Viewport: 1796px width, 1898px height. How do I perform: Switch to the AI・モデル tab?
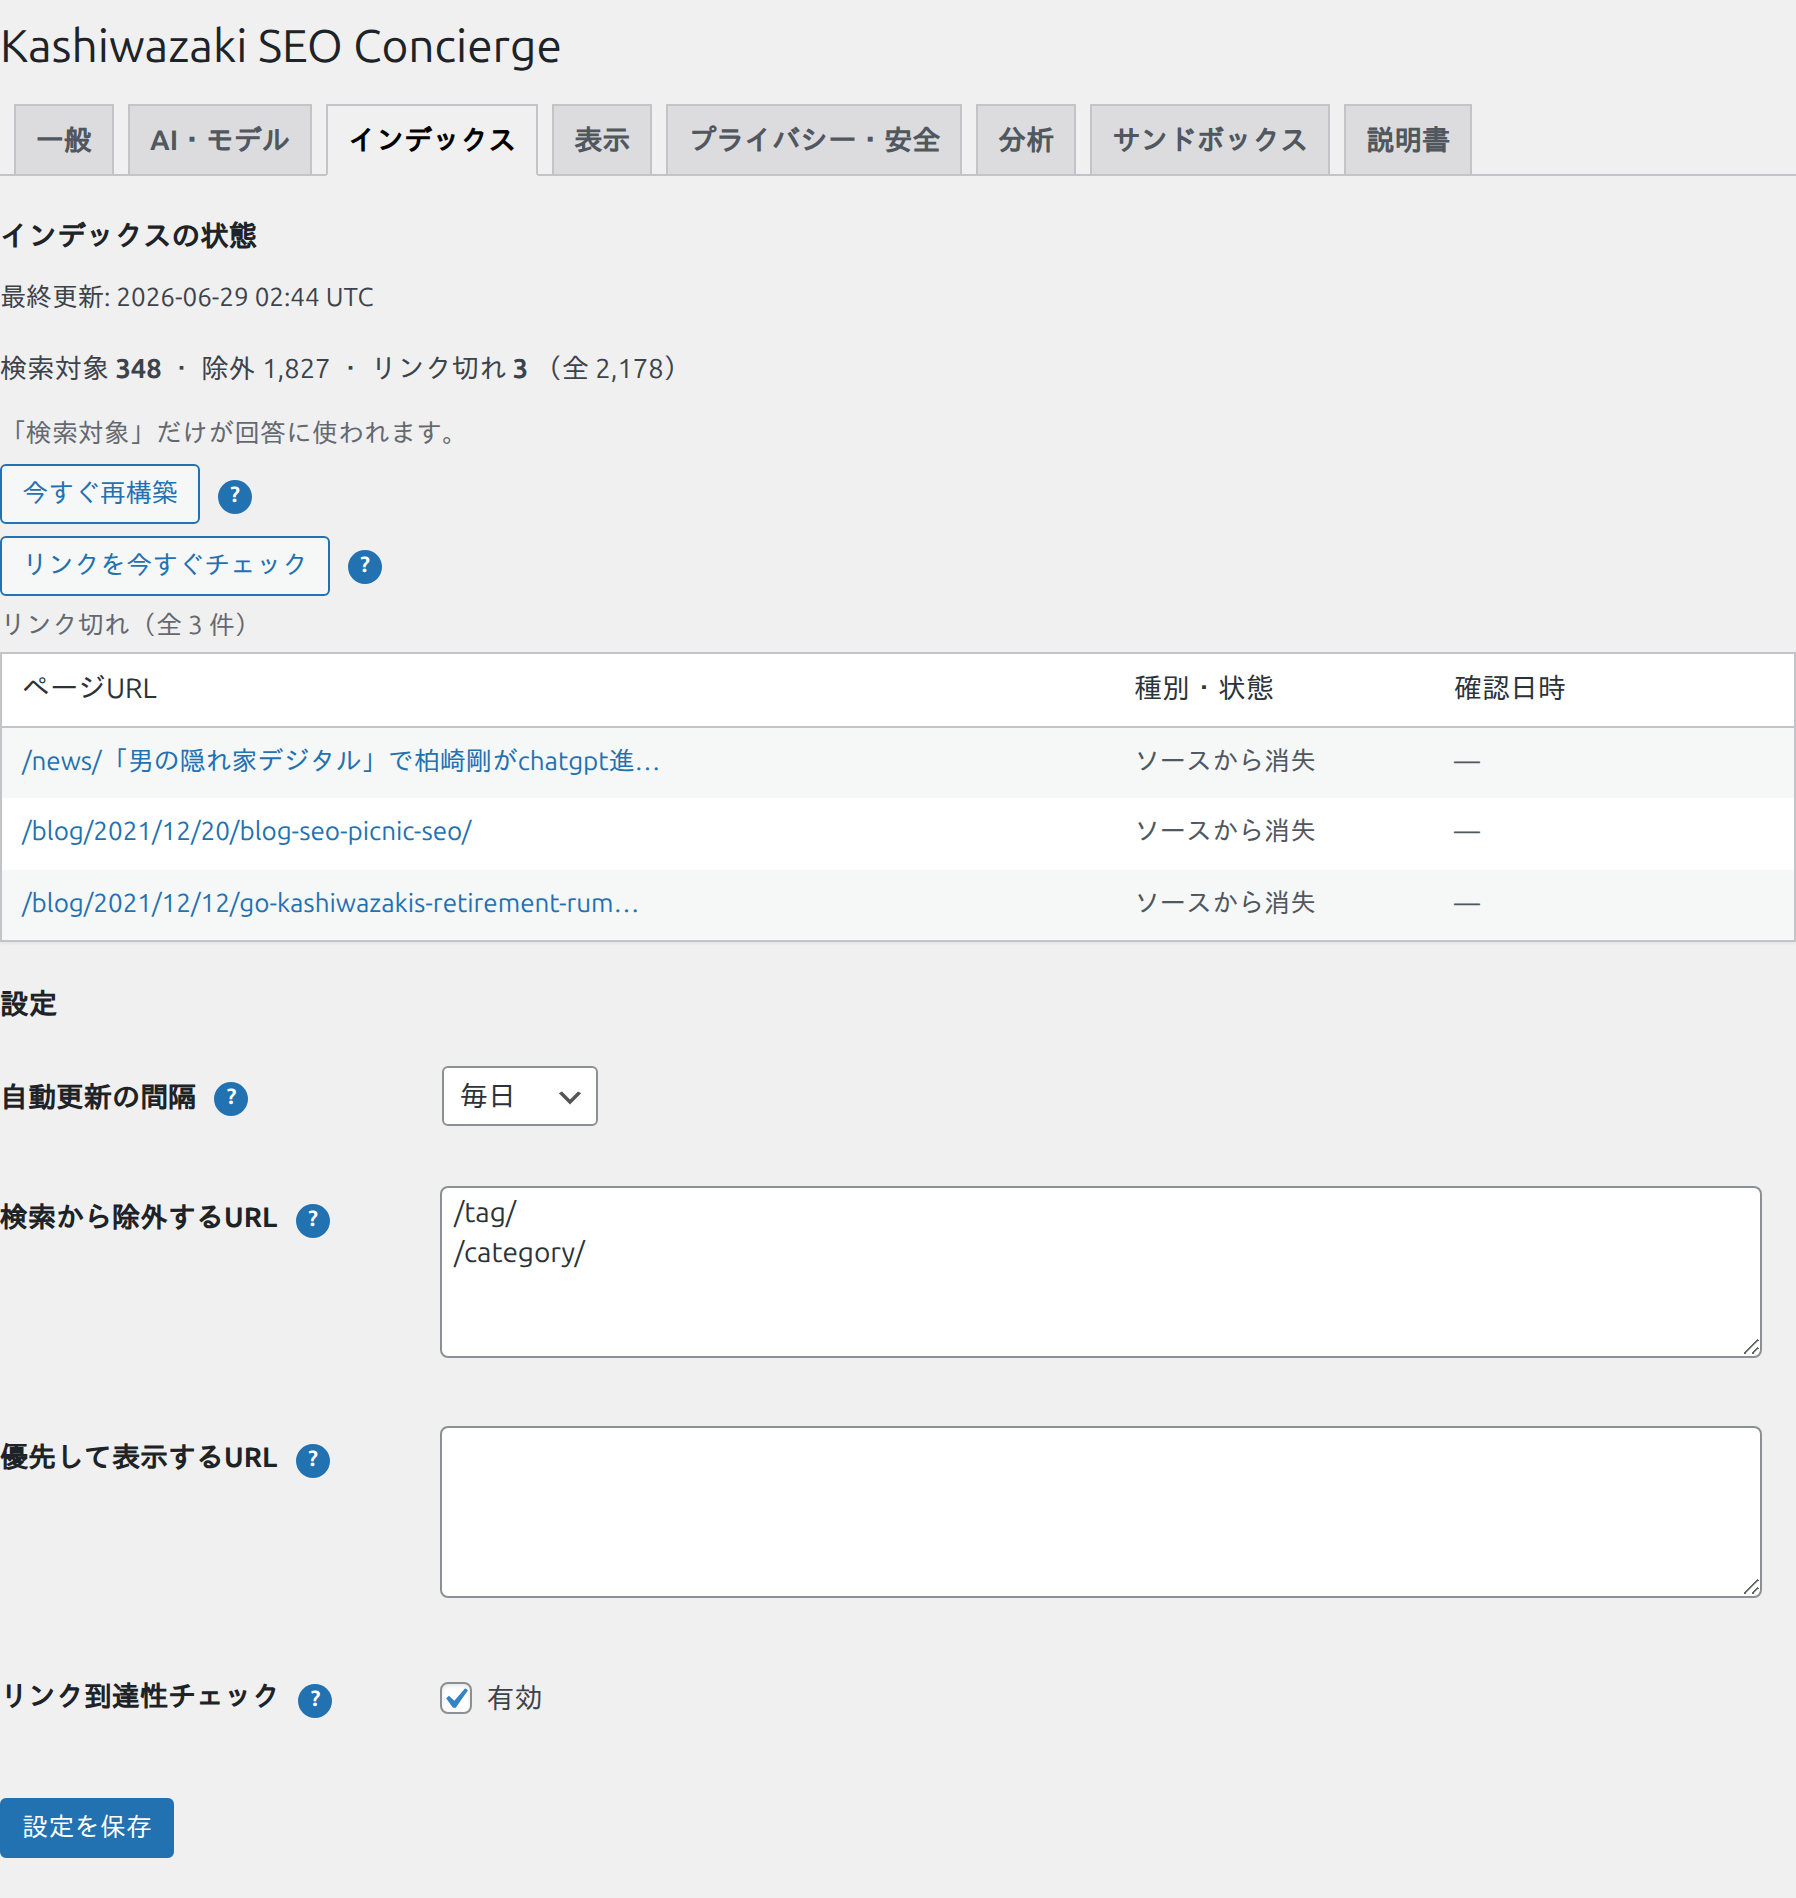click(220, 140)
